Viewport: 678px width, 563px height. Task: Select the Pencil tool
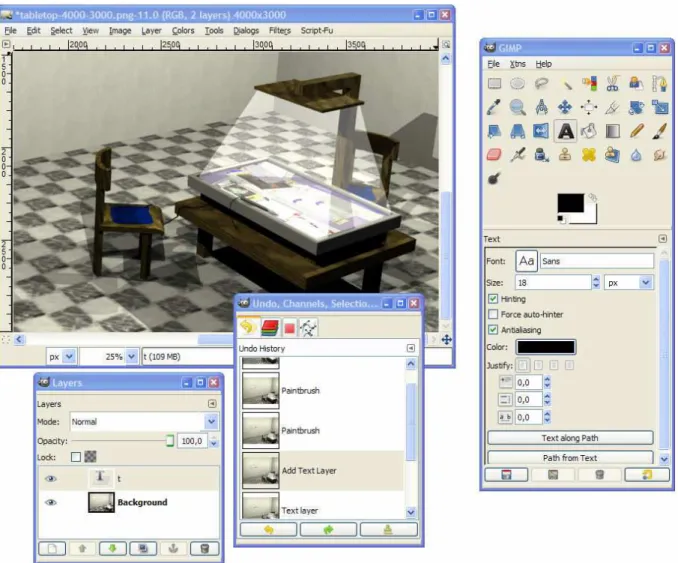pos(636,131)
